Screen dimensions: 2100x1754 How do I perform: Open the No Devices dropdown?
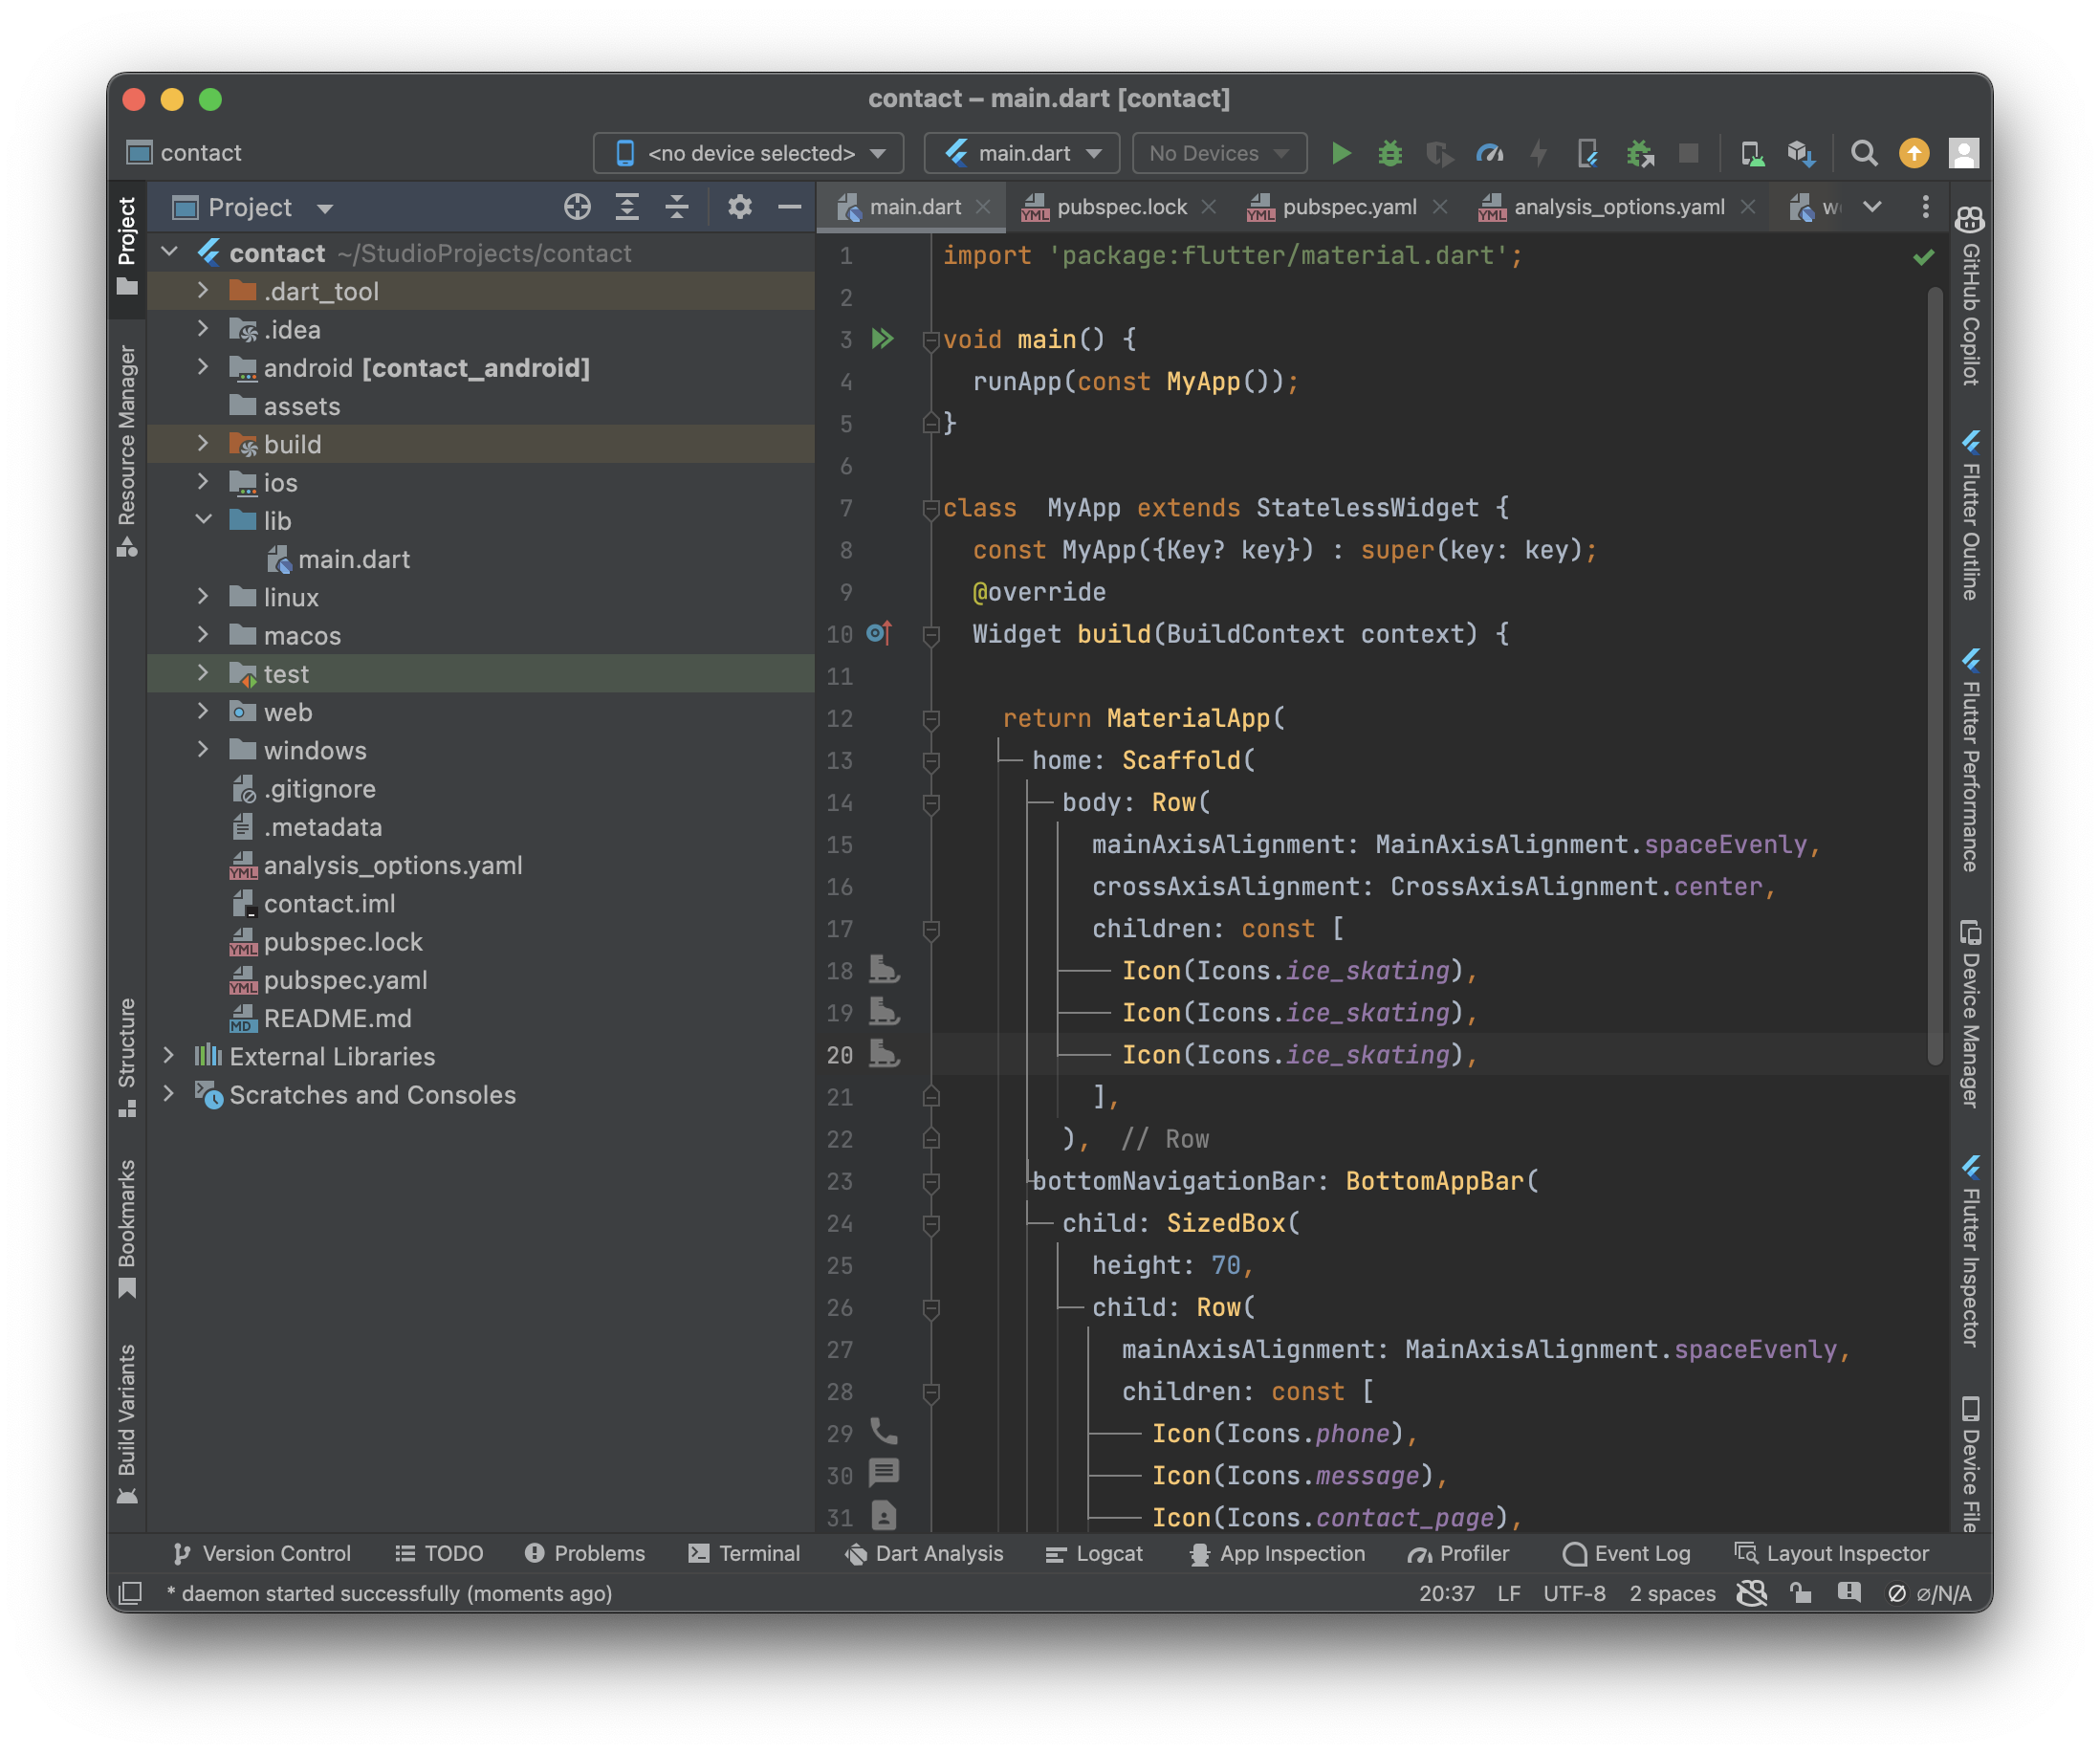(1219, 153)
